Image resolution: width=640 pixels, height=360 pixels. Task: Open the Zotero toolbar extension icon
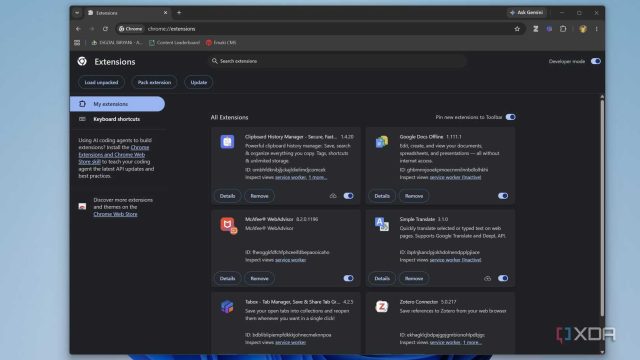536,29
